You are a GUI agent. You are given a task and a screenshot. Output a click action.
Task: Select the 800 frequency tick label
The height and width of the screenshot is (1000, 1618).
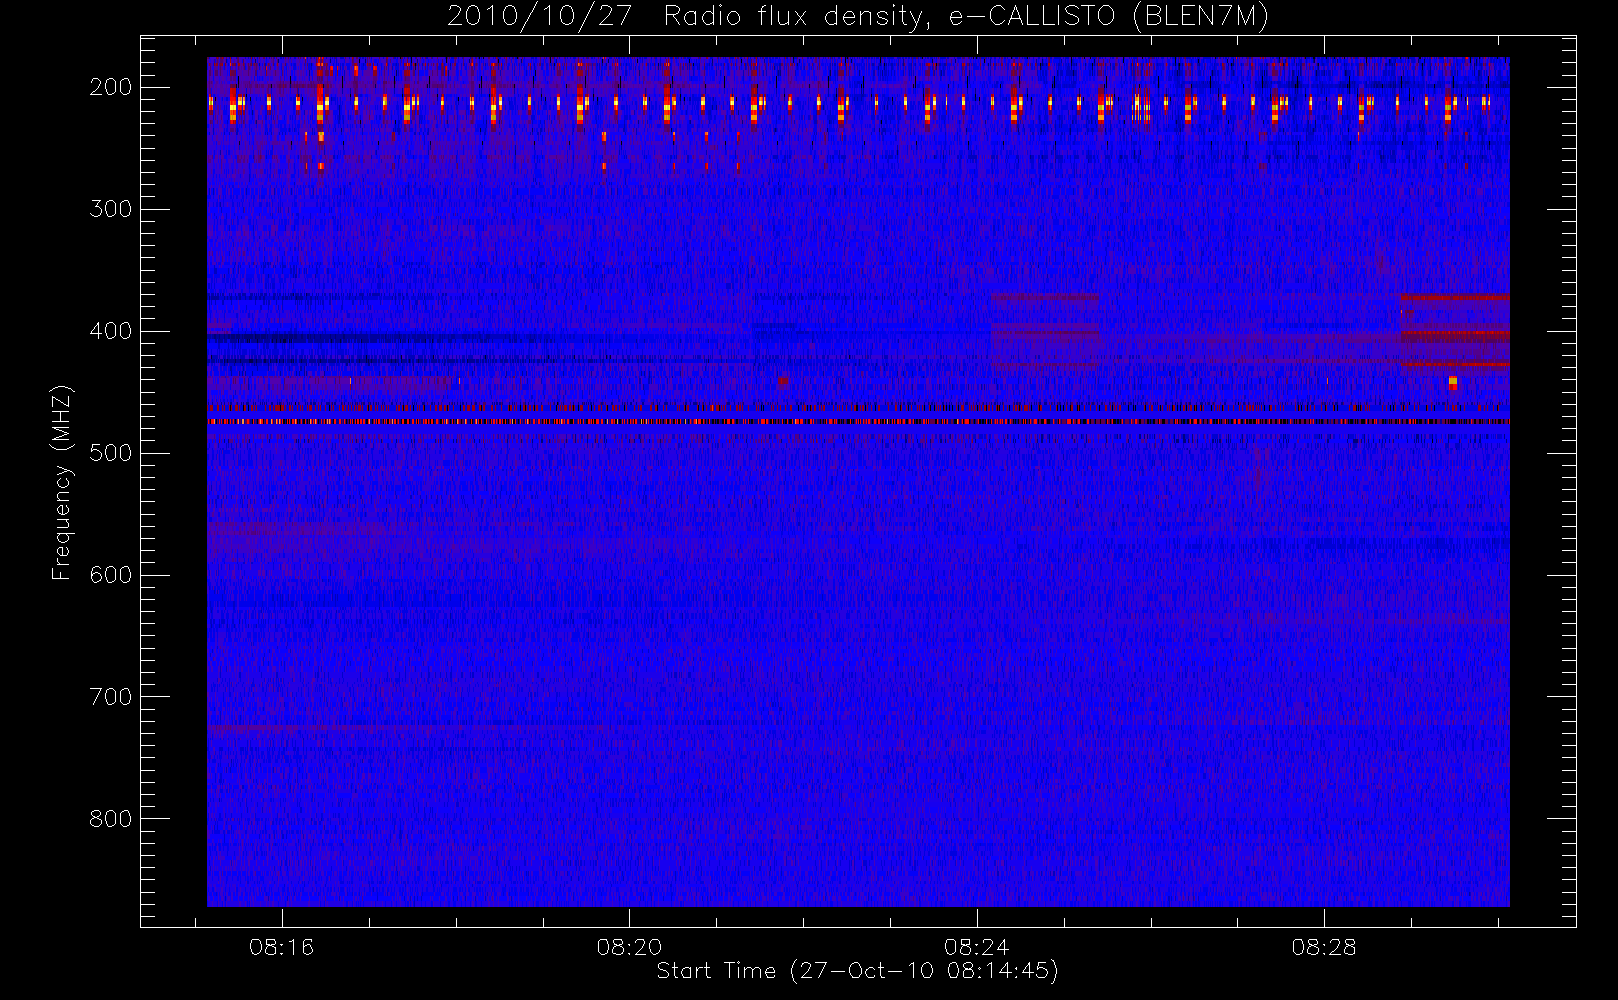coord(110,819)
